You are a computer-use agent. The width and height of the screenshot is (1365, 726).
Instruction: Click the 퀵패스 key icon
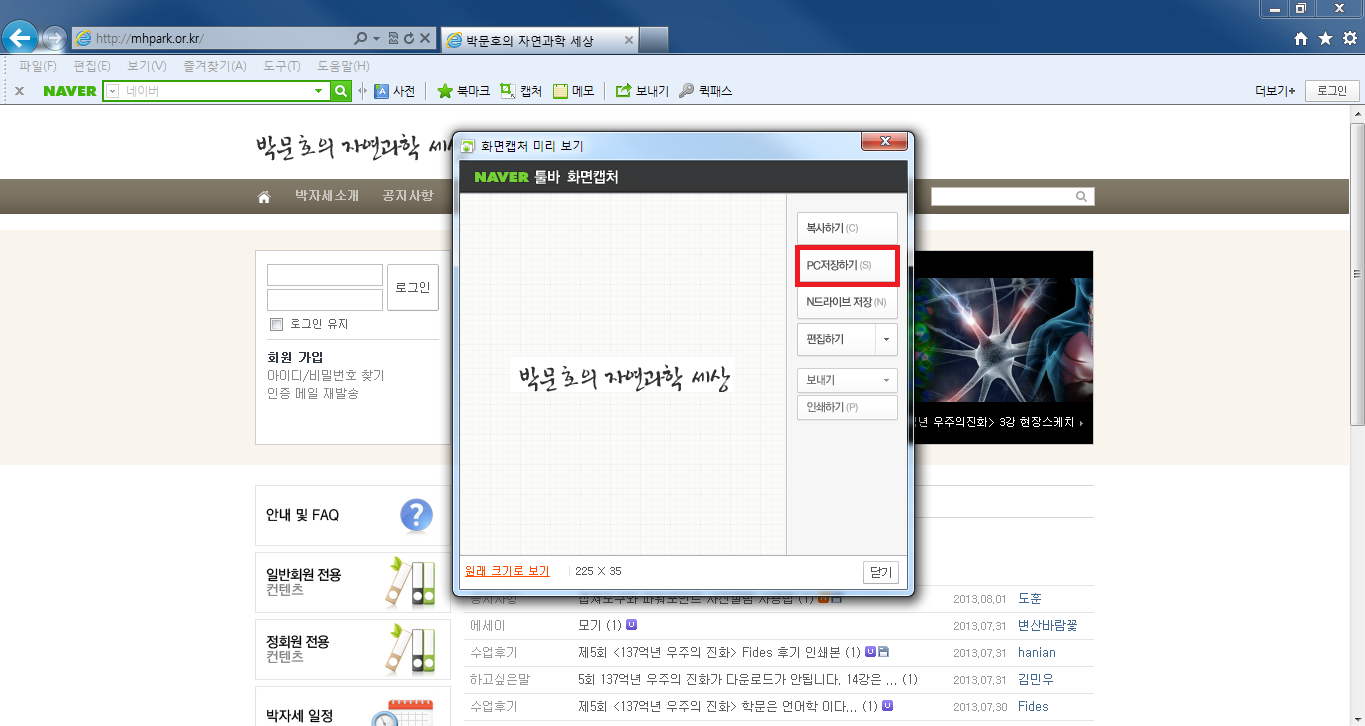686,91
